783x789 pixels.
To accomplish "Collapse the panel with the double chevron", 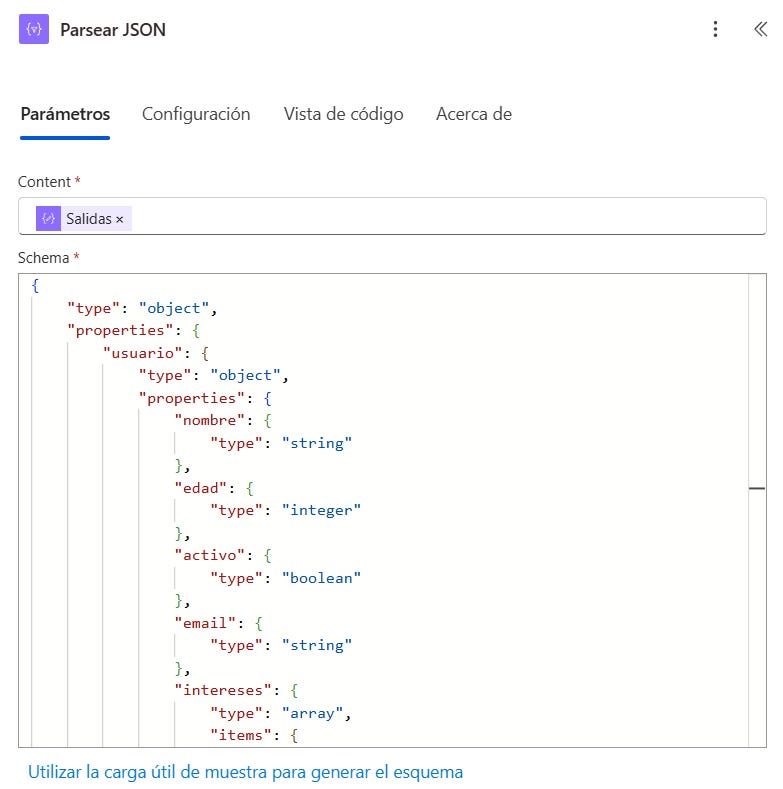I will pyautogui.click(x=760, y=29).
